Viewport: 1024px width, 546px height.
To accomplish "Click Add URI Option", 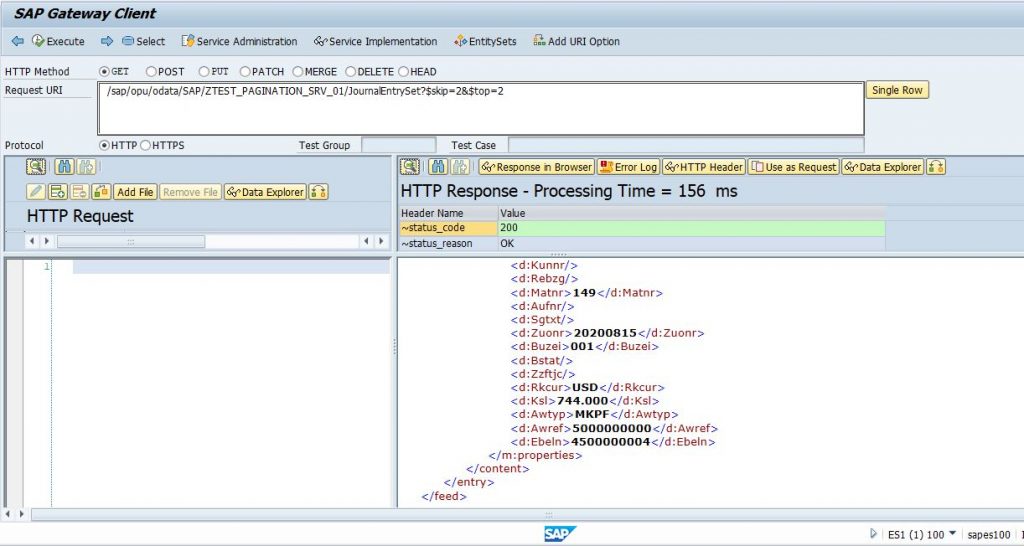I will pos(577,41).
